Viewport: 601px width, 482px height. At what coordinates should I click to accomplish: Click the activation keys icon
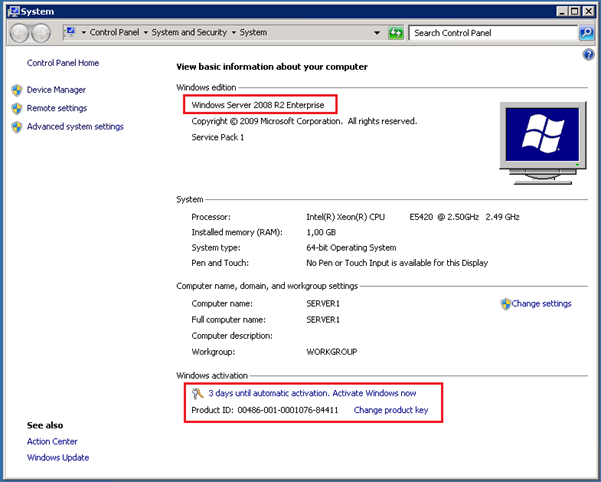(198, 394)
